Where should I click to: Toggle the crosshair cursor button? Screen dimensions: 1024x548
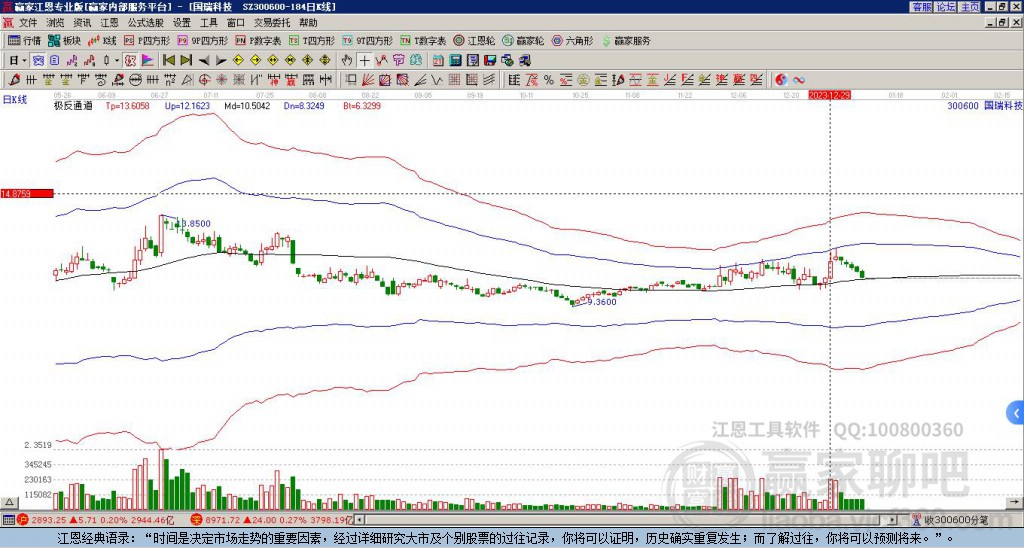coord(364,60)
